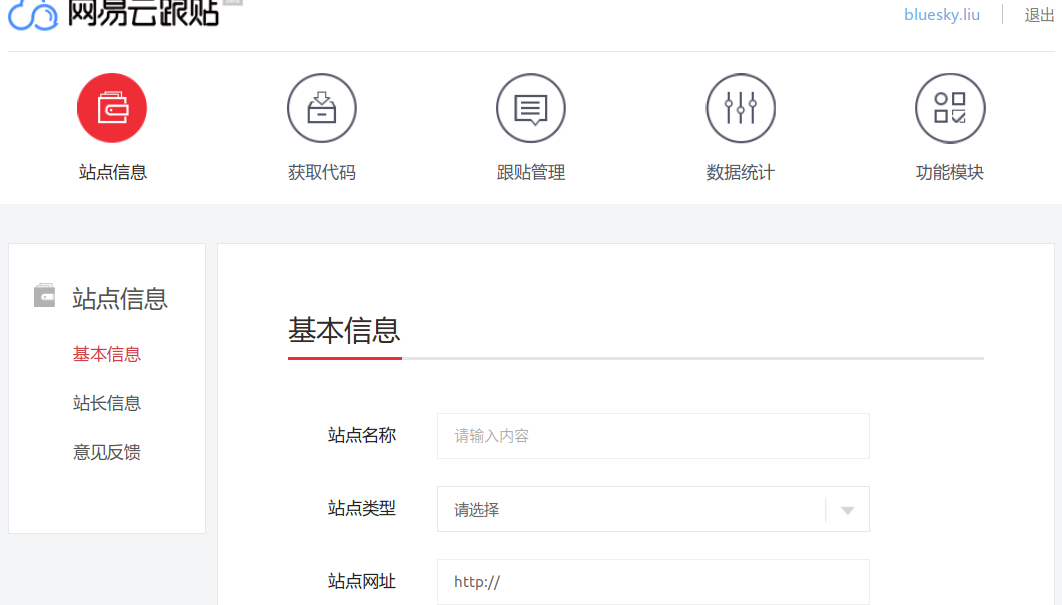This screenshot has height=605, width=1062.
Task: Open the 跟贴管理 comment management icon
Action: (x=531, y=108)
